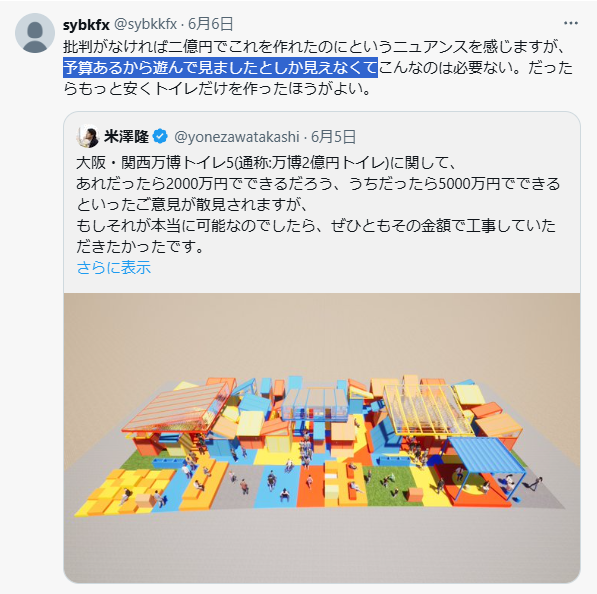Open the @sybkkfx handle link
Image resolution: width=597 pixels, height=594 pixels.
(145, 24)
